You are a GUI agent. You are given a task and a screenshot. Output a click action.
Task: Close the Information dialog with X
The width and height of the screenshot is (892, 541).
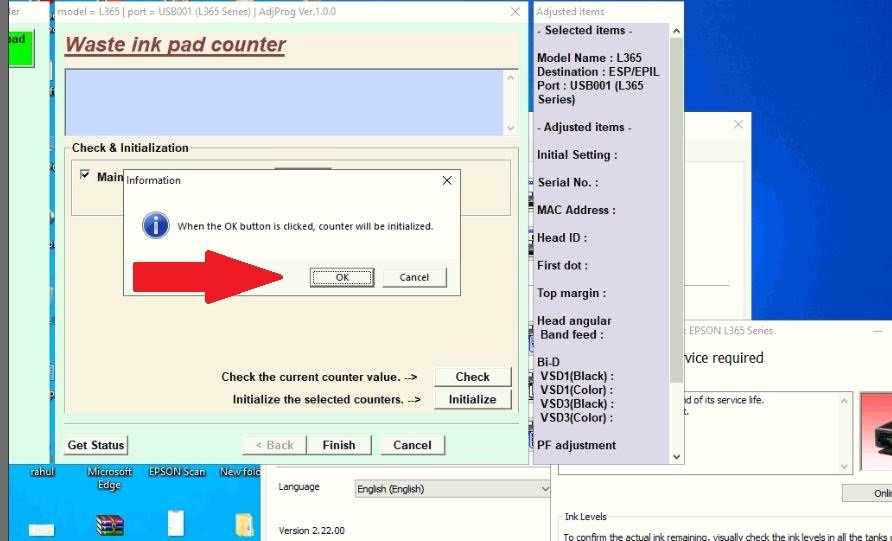[x=447, y=180]
